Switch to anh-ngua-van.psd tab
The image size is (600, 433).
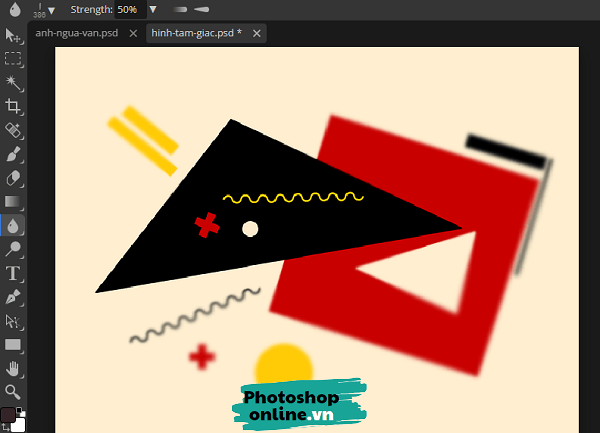(76, 33)
